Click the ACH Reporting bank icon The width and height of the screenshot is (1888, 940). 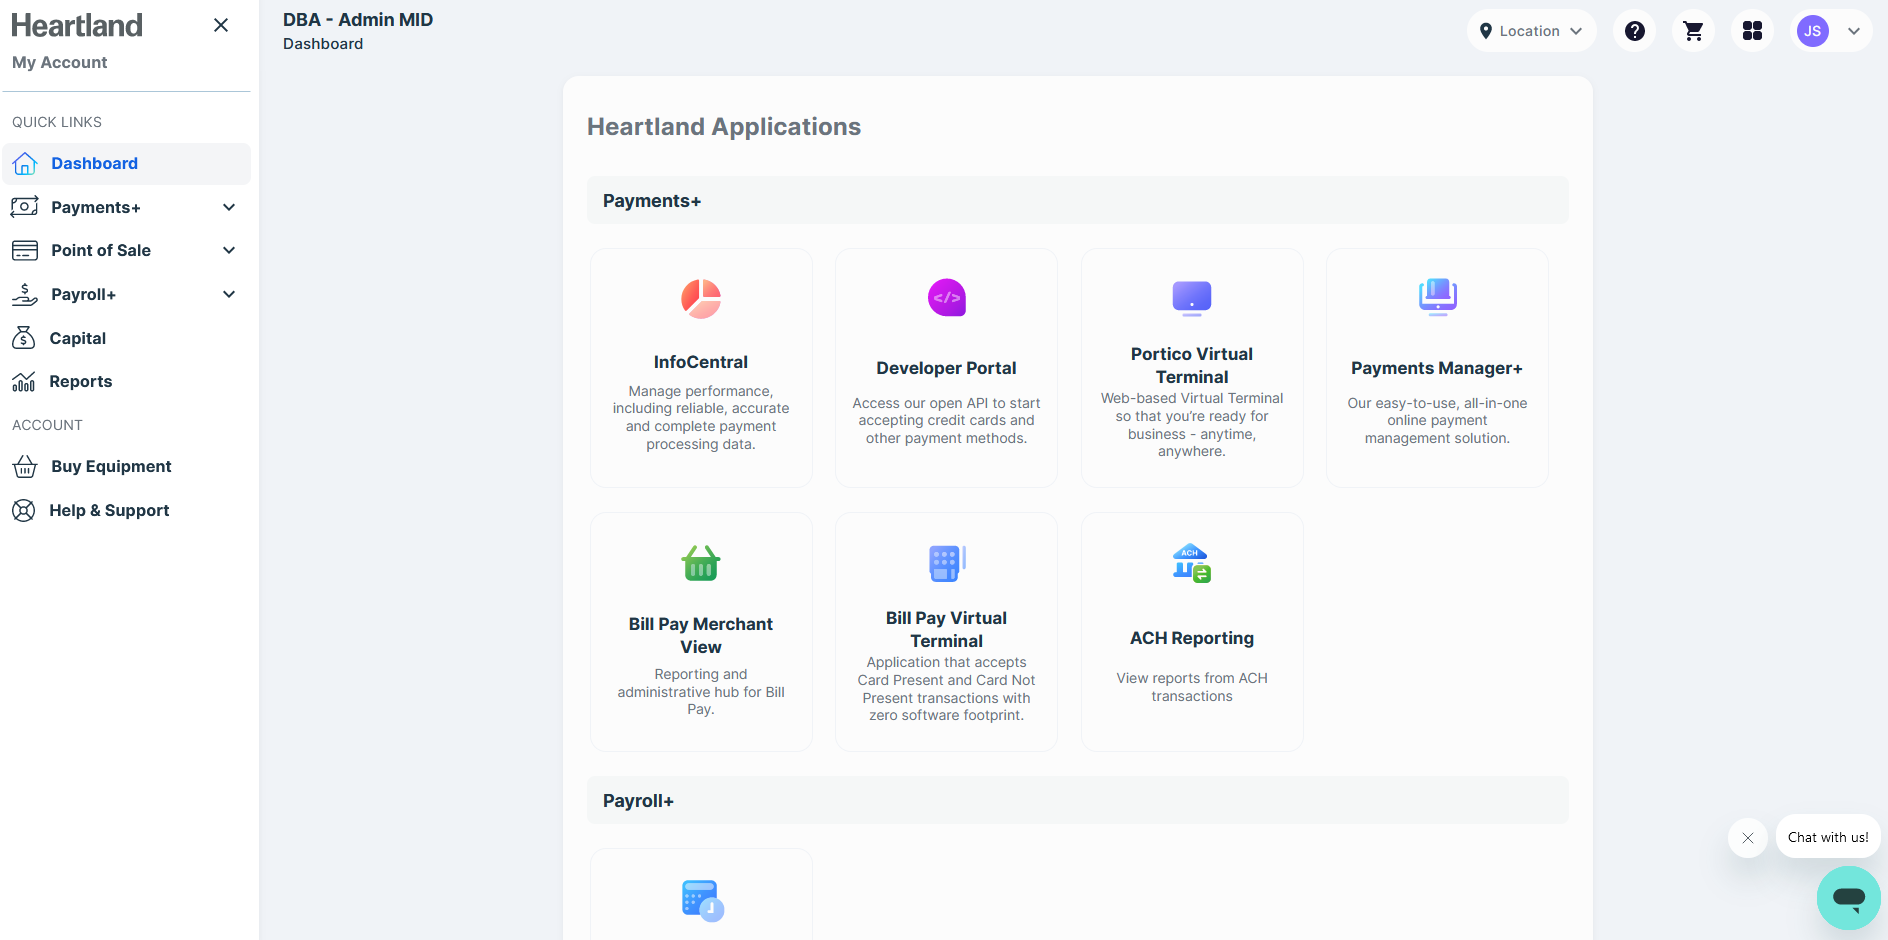pyautogui.click(x=1192, y=563)
